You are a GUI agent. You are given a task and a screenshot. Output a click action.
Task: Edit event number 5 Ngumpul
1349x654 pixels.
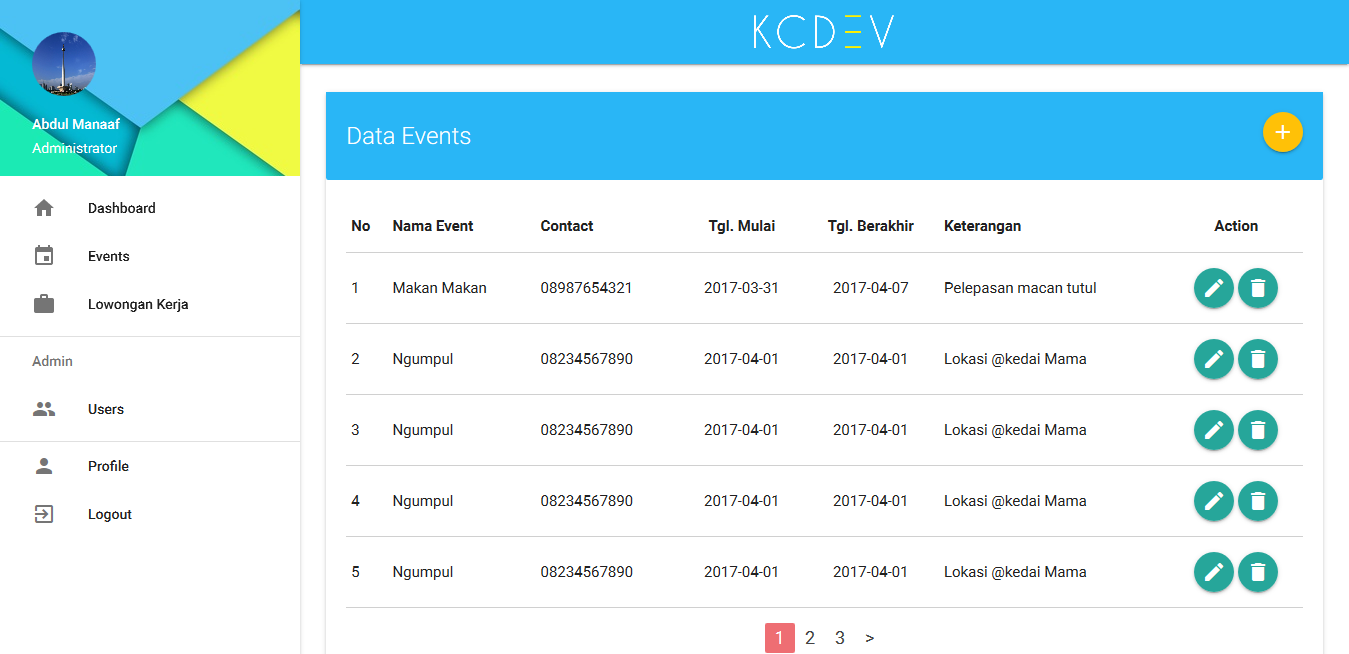pyautogui.click(x=1214, y=572)
